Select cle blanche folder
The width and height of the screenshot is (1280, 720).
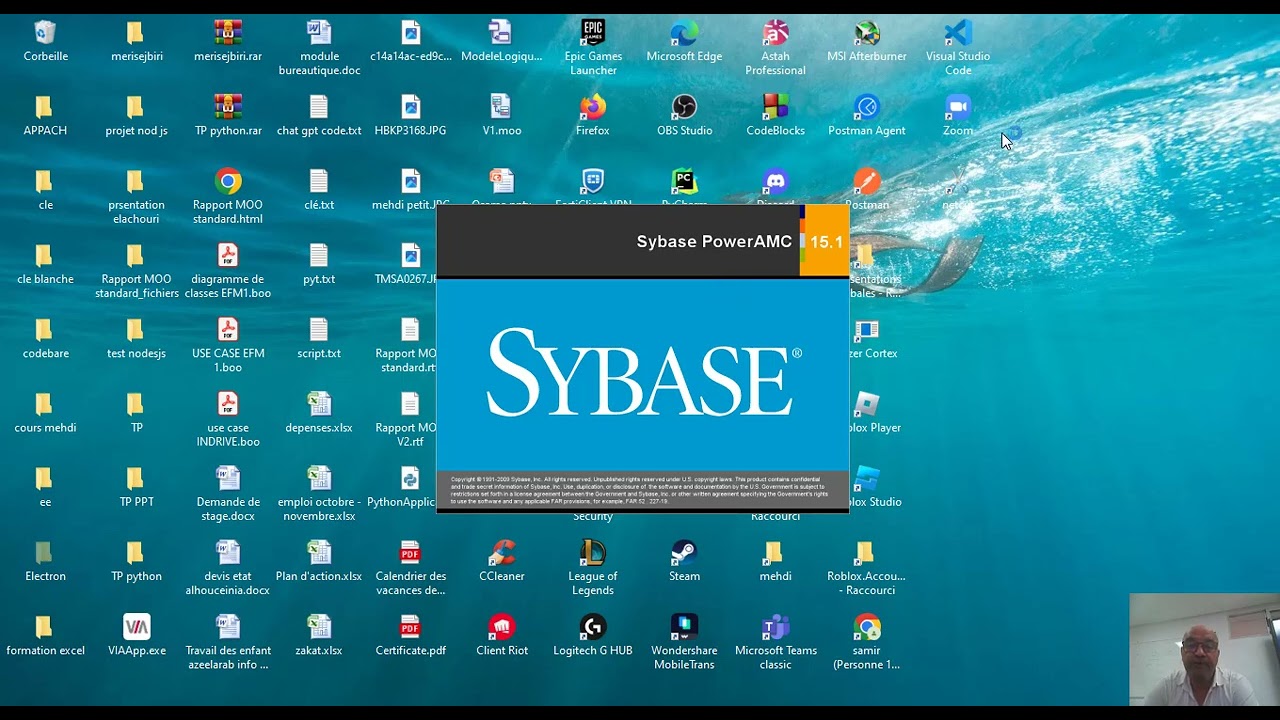tap(45, 263)
